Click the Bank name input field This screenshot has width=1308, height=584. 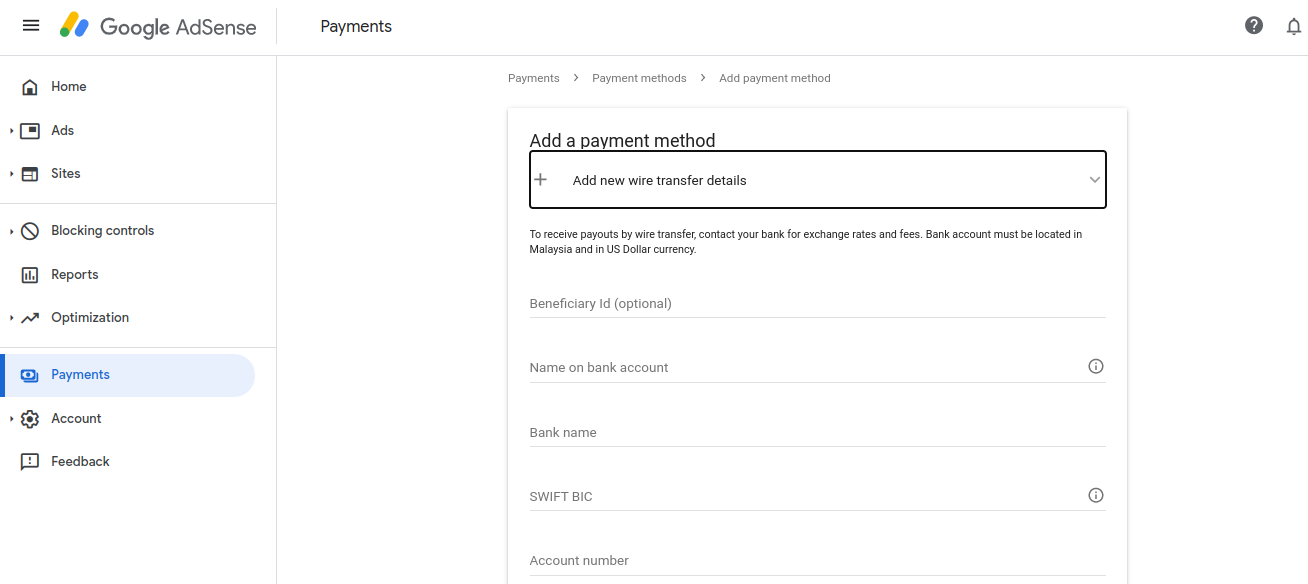[x=817, y=433]
